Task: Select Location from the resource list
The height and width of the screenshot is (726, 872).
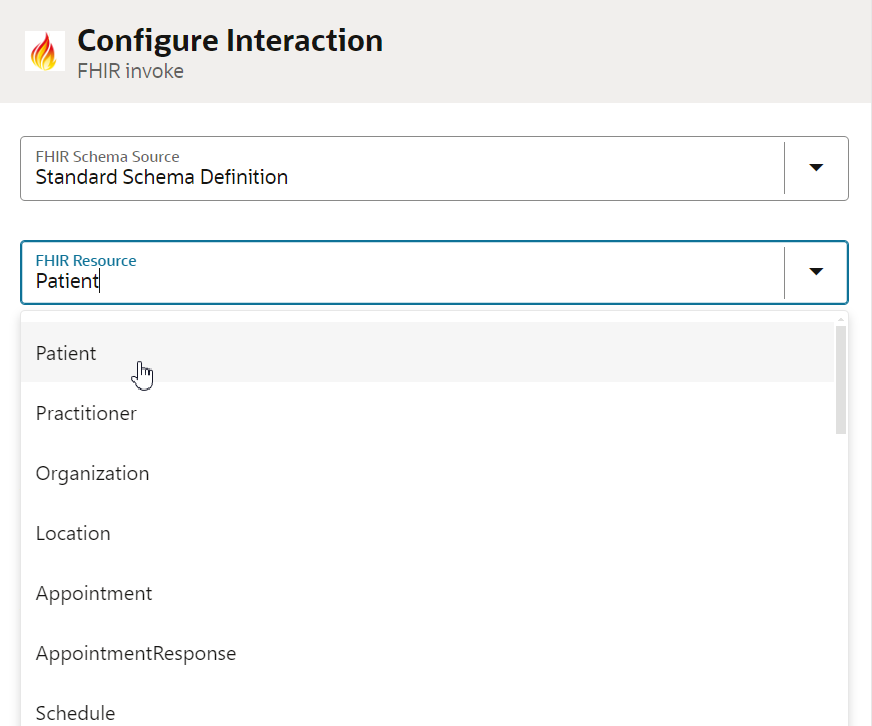Action: (73, 533)
